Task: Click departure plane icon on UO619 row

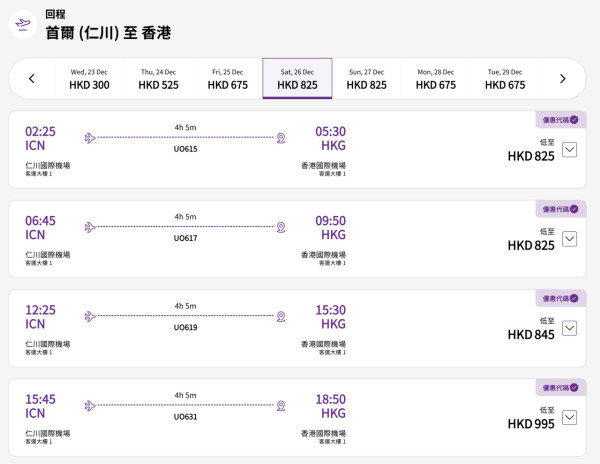Action: point(90,316)
